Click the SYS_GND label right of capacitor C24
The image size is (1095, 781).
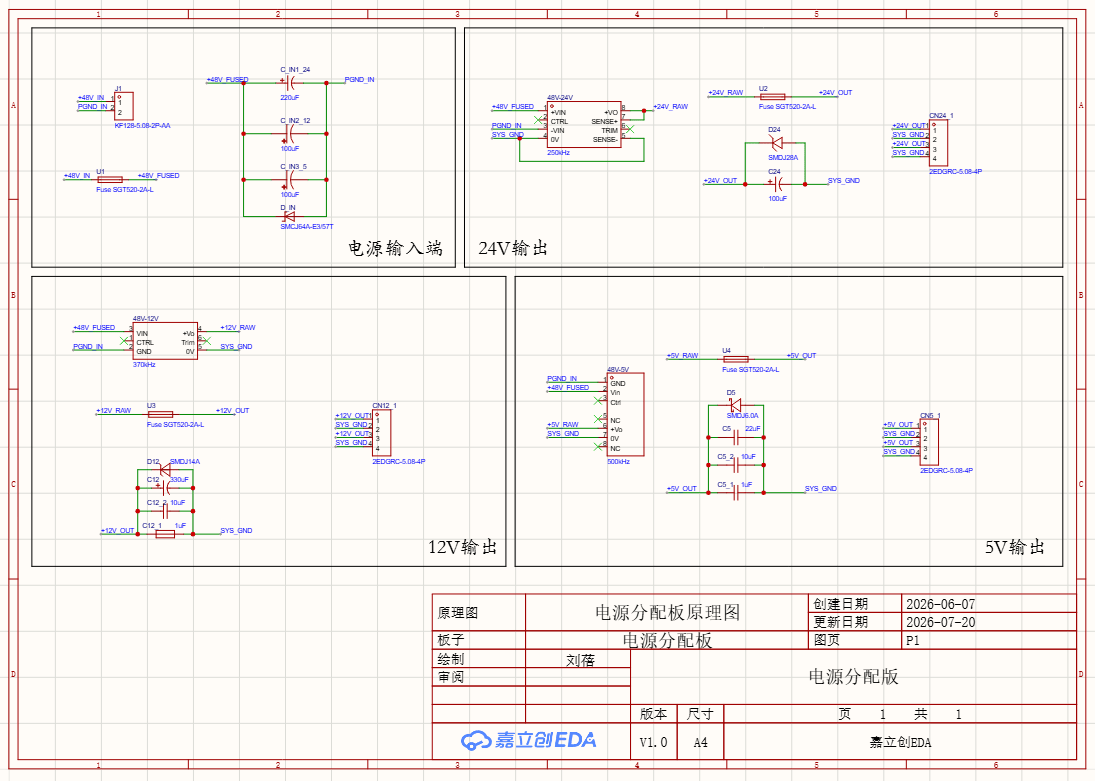844,180
